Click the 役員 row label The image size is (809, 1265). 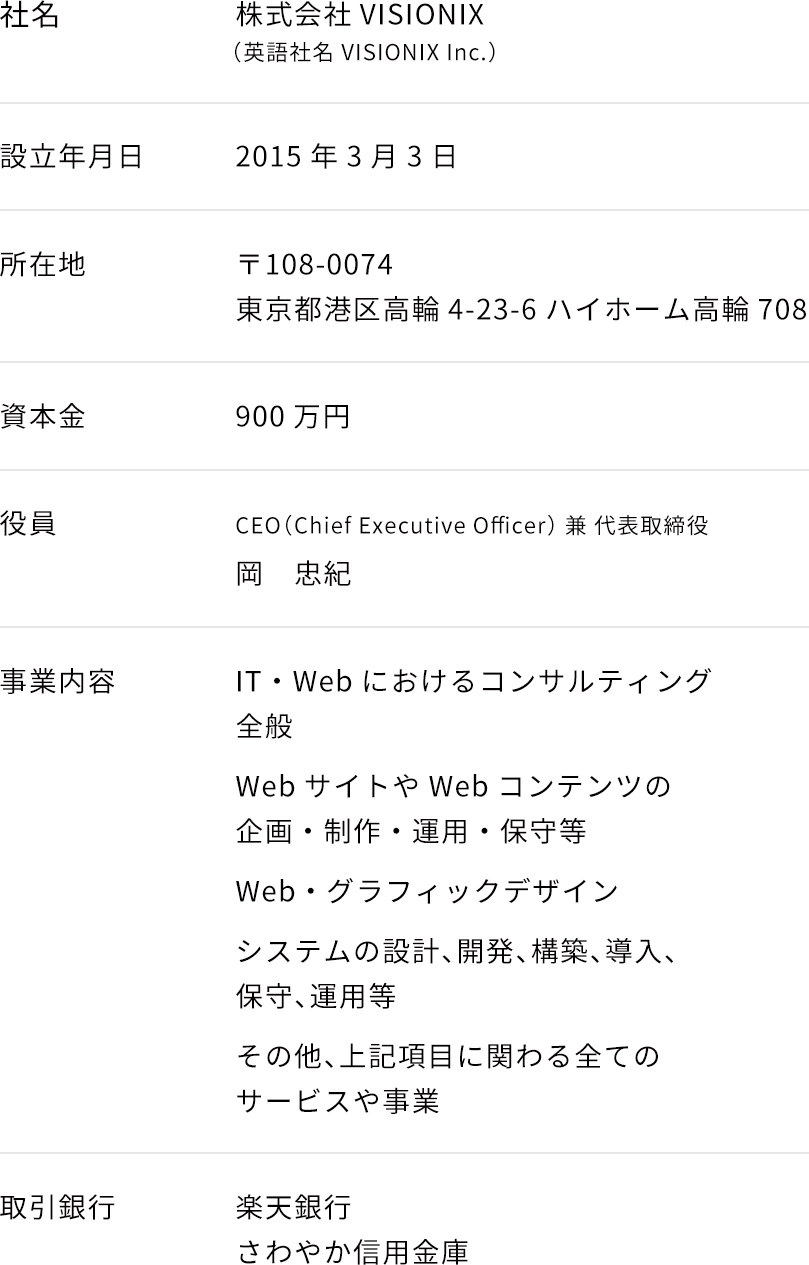[x=29, y=523]
